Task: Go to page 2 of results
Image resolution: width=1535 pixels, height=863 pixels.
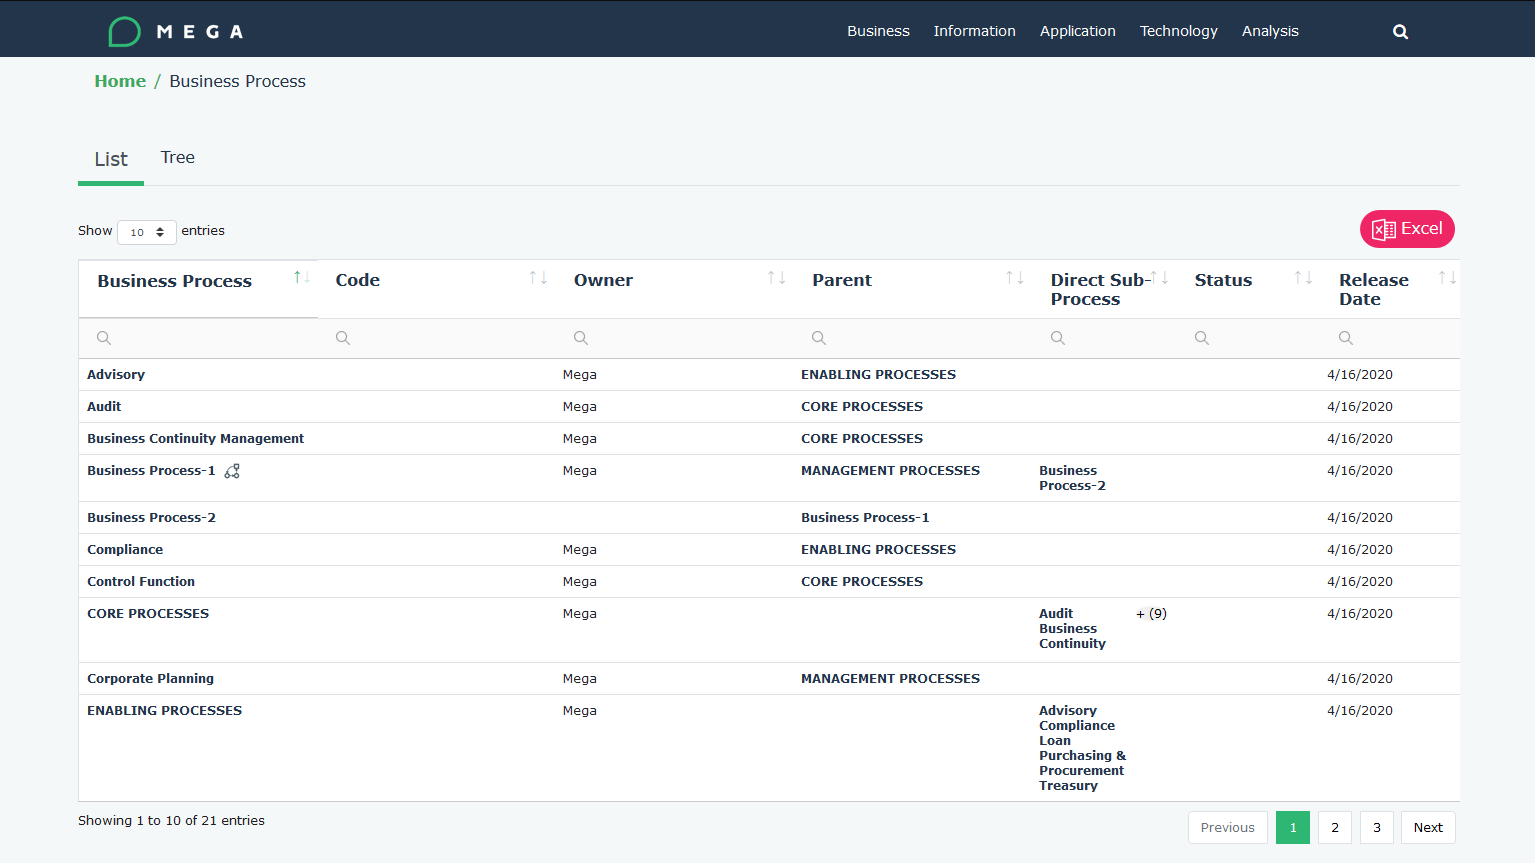Action: coord(1334,827)
